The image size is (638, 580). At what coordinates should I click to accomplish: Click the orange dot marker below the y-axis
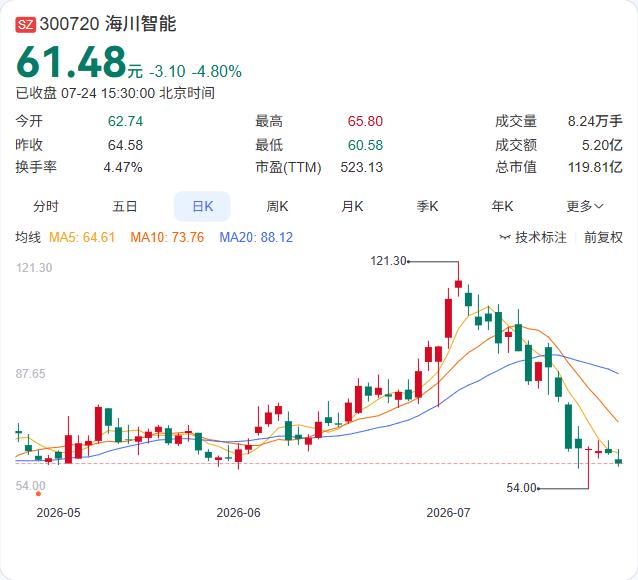point(38,494)
